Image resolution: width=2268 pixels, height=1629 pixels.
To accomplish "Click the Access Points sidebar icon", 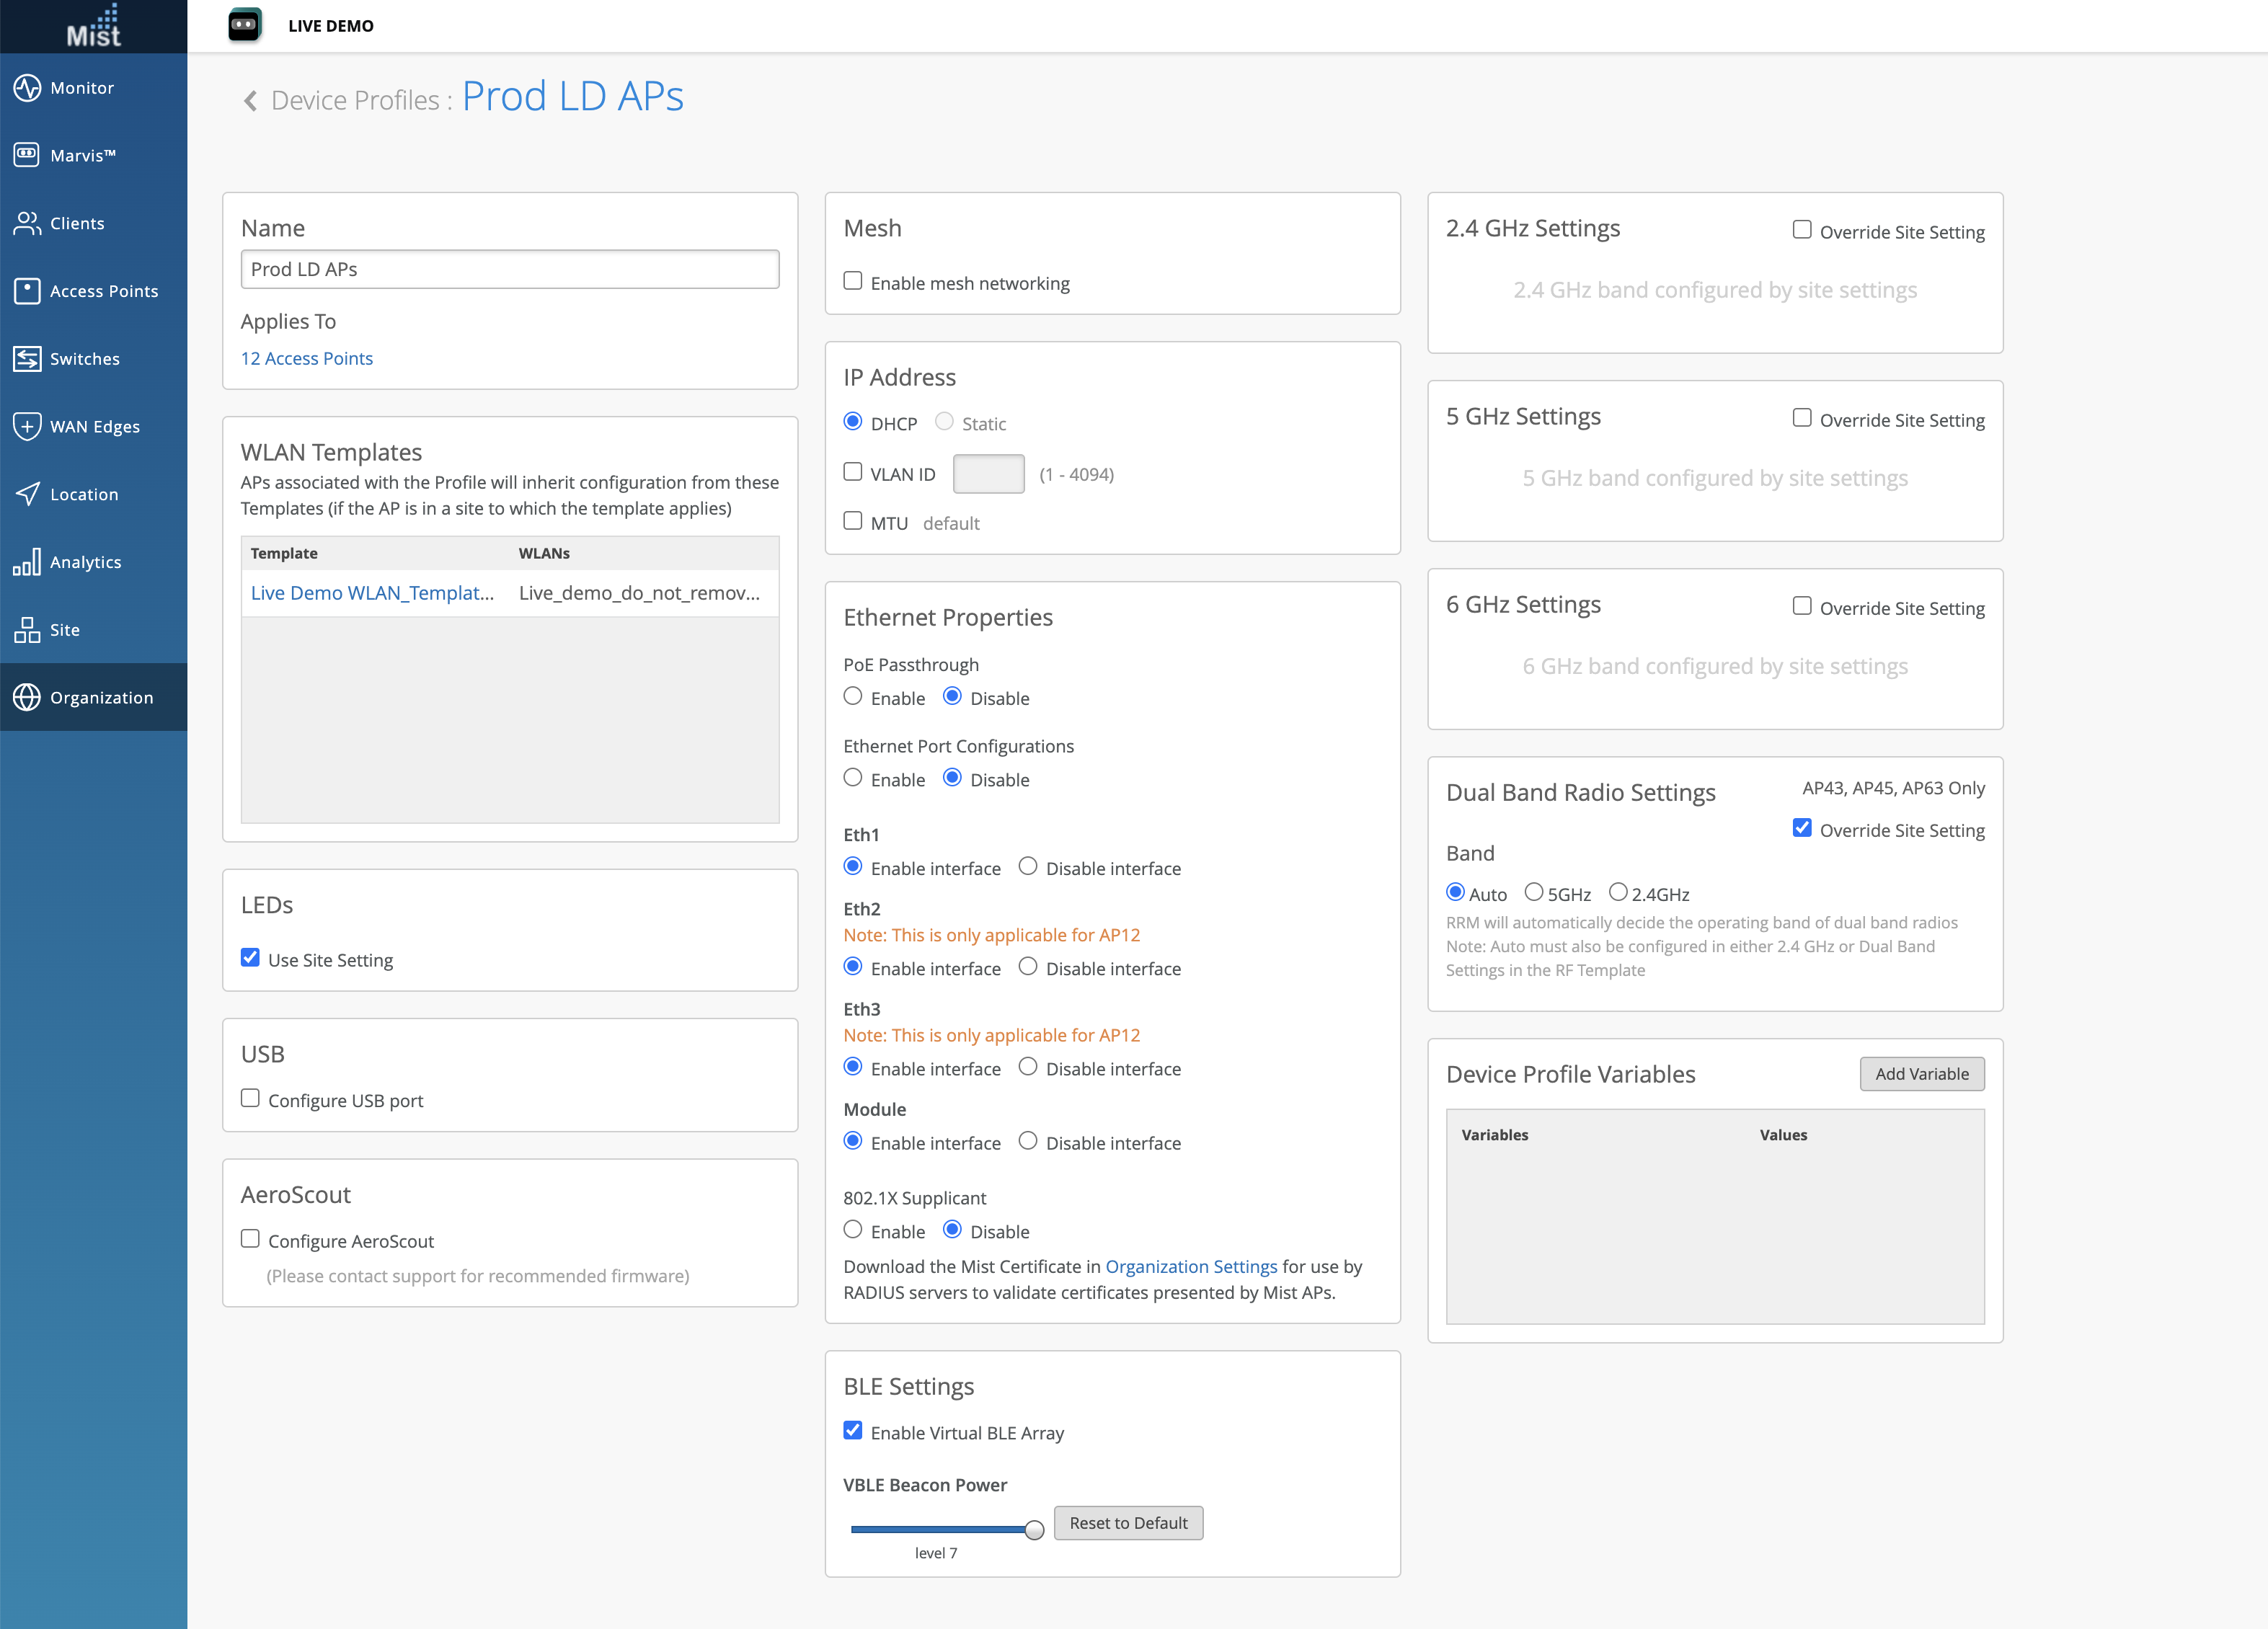I will tap(27, 291).
